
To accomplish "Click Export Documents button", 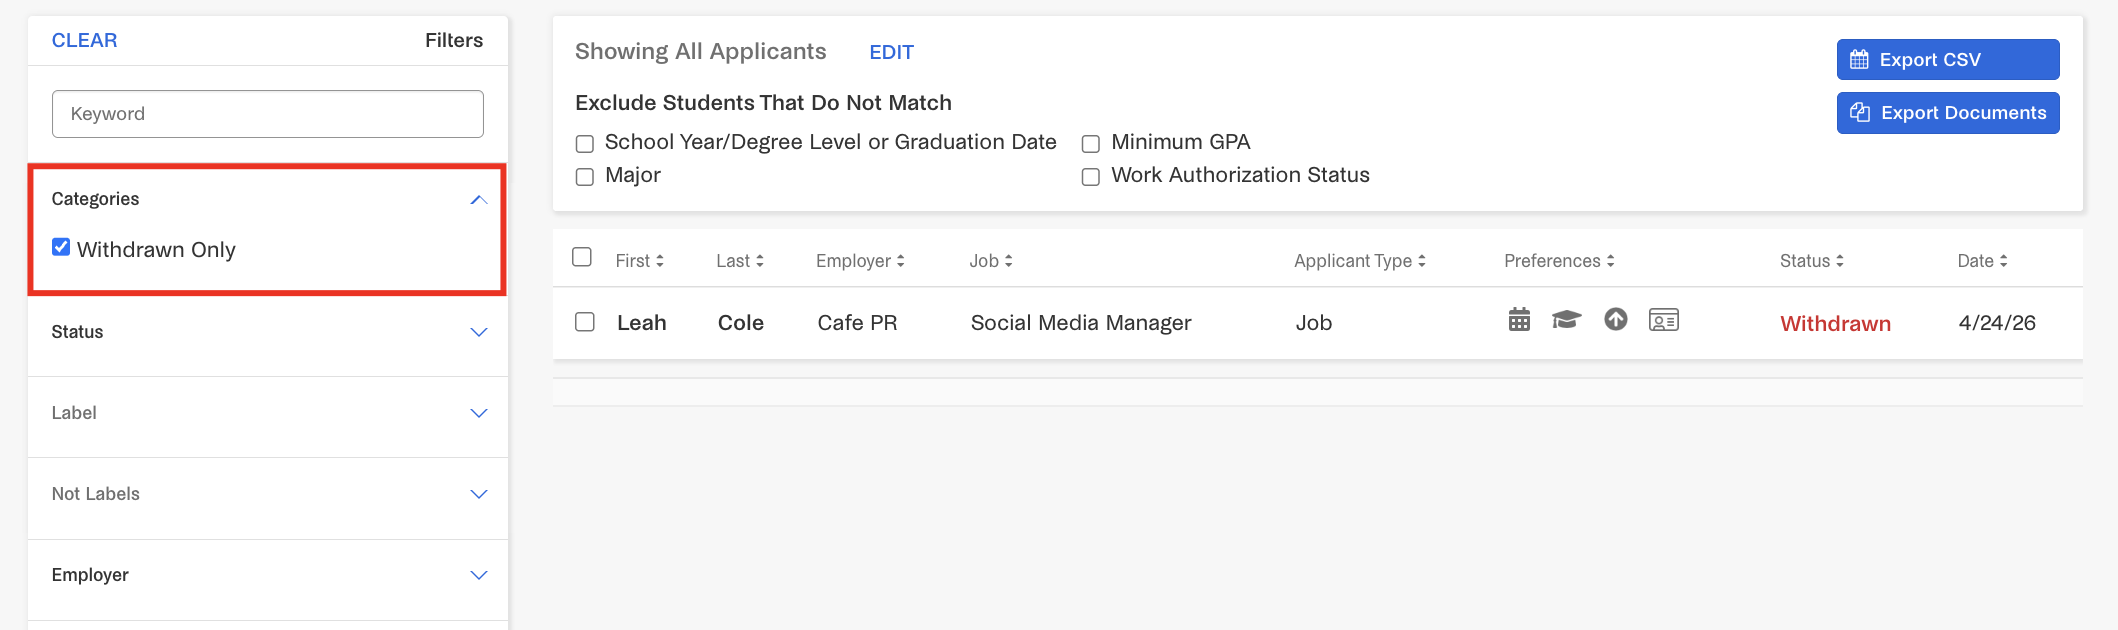I will click(1948, 113).
